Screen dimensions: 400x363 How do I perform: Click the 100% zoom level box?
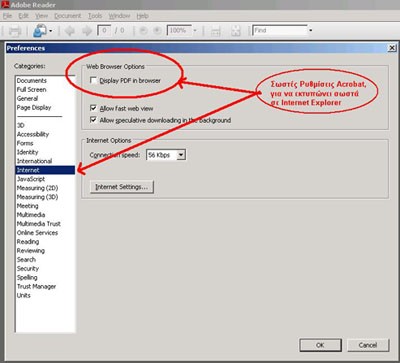[x=179, y=31]
